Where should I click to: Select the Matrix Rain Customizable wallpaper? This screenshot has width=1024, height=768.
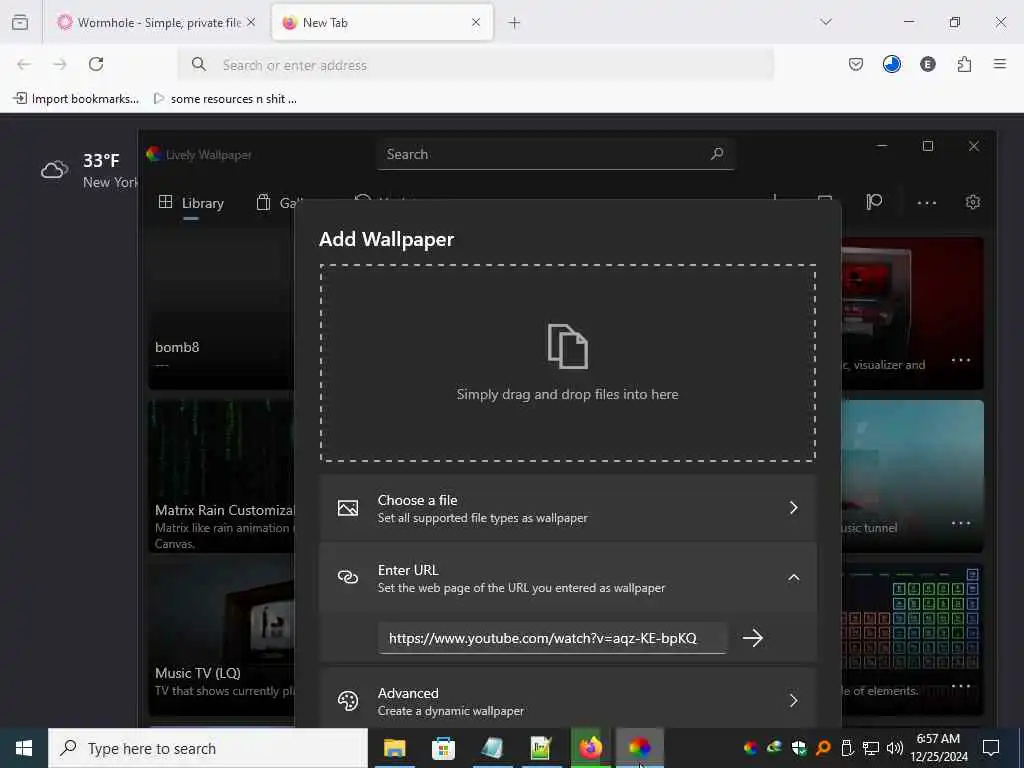(221, 477)
